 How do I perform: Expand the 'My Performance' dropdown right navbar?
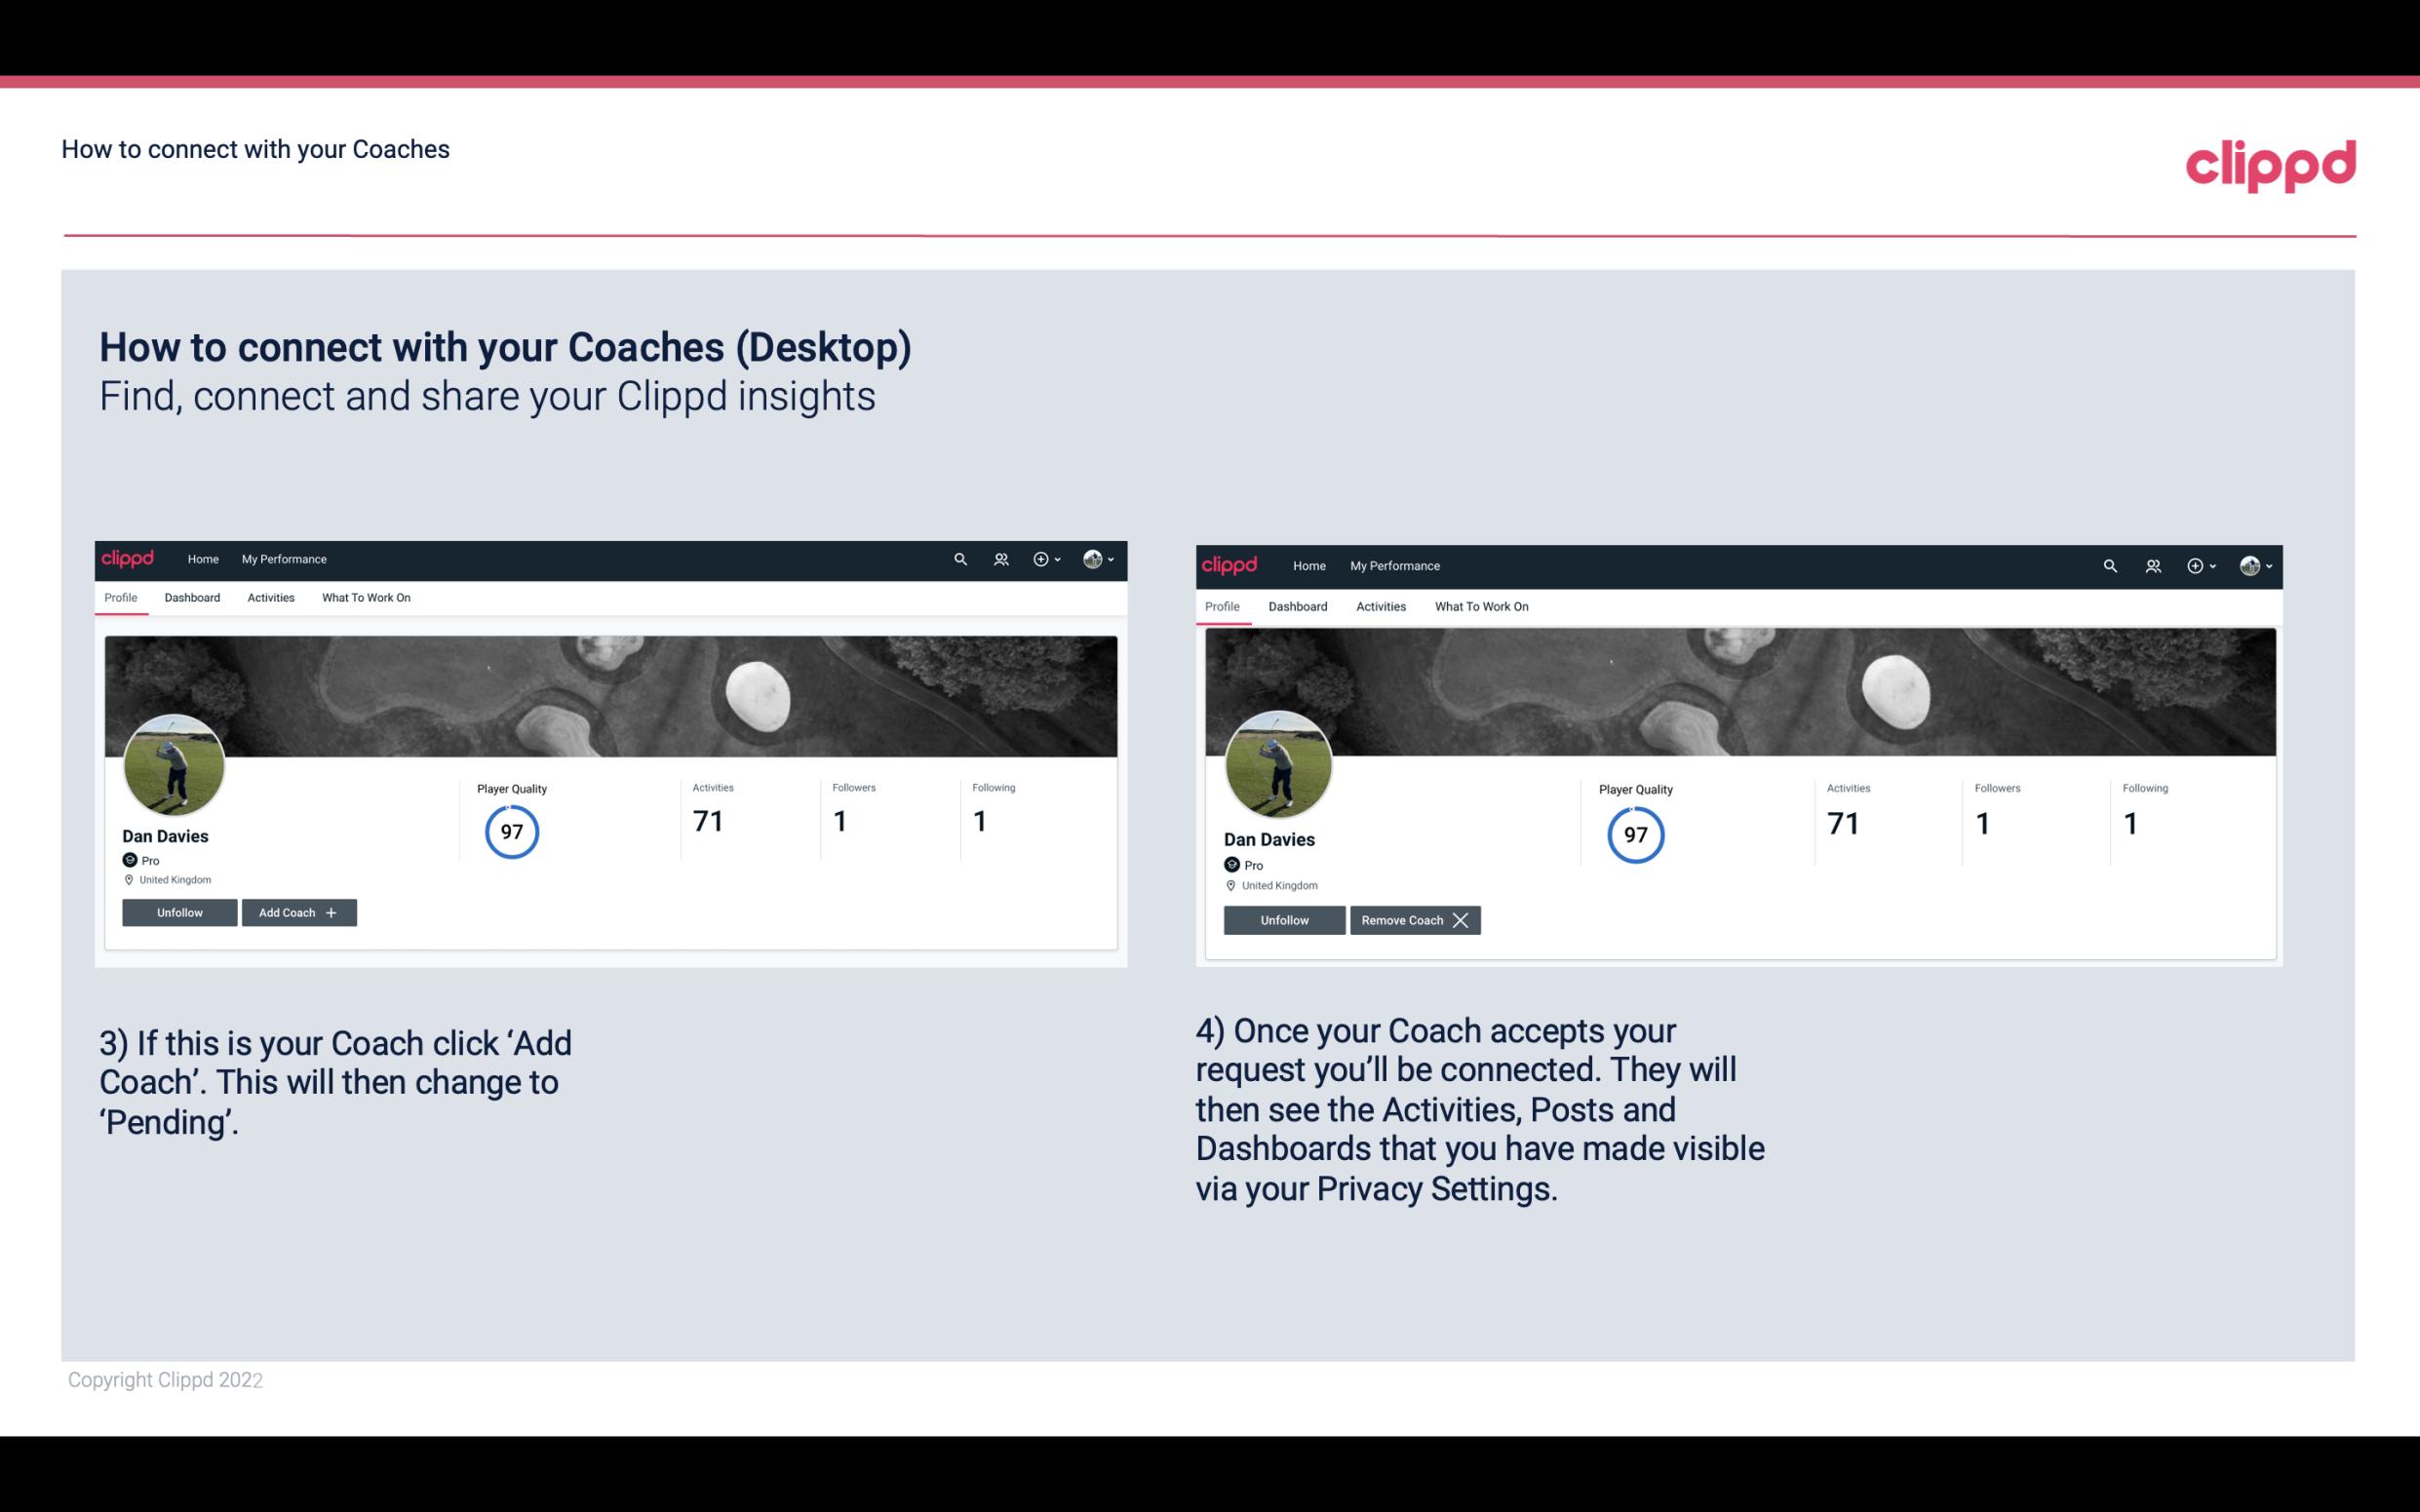(x=1395, y=564)
